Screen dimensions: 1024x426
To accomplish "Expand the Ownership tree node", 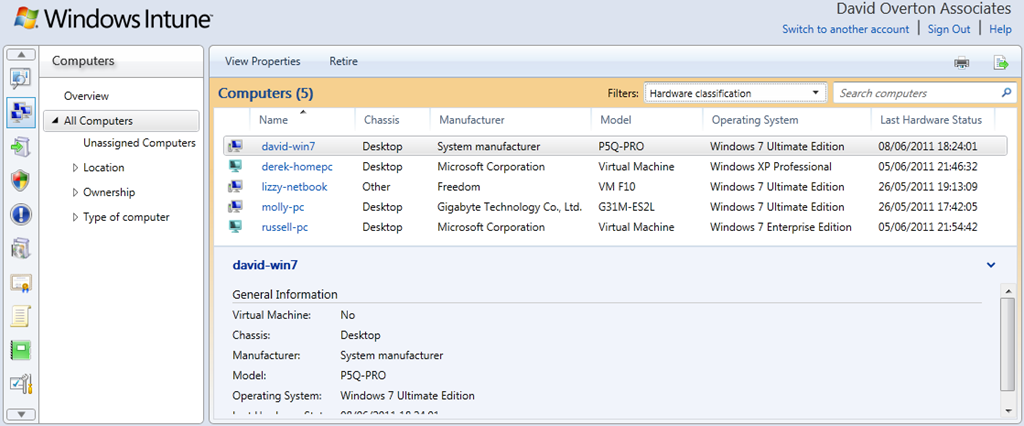I will click(75, 193).
